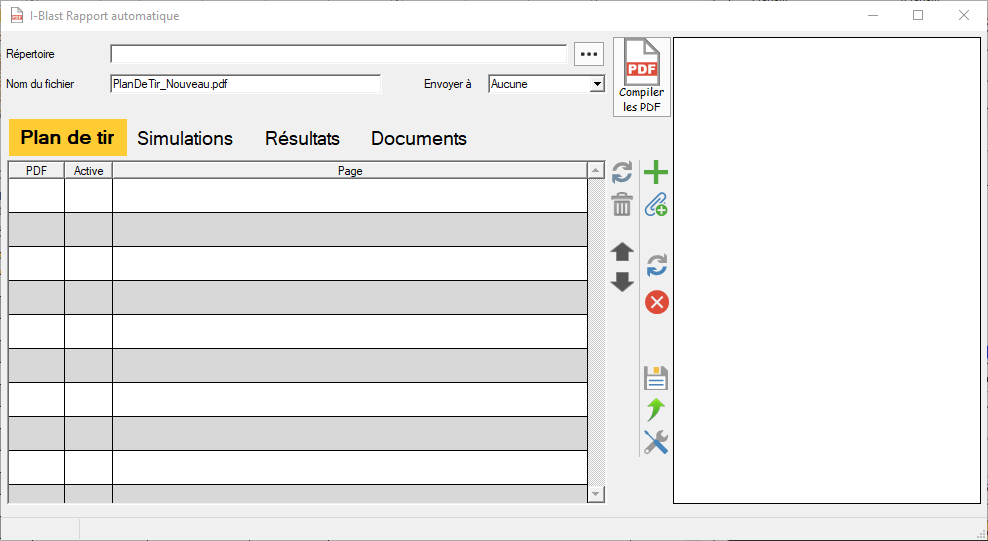Switch to the Simulations tab

coord(185,139)
